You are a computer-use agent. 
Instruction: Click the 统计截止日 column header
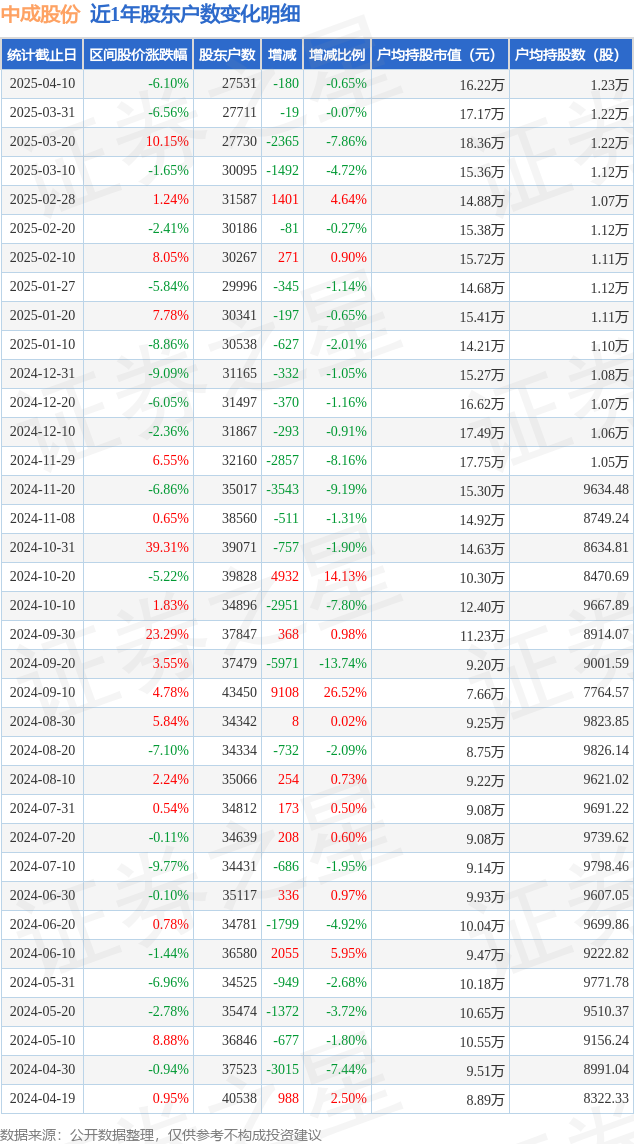point(42,54)
